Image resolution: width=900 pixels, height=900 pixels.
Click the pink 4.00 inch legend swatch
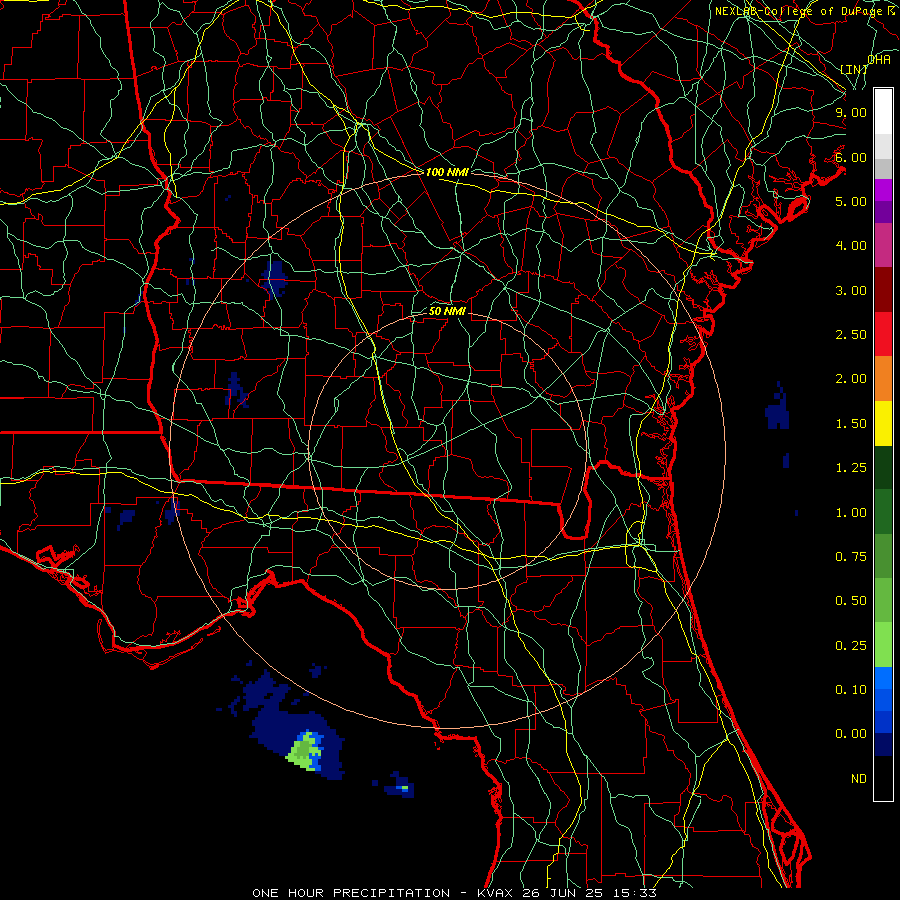point(883,245)
